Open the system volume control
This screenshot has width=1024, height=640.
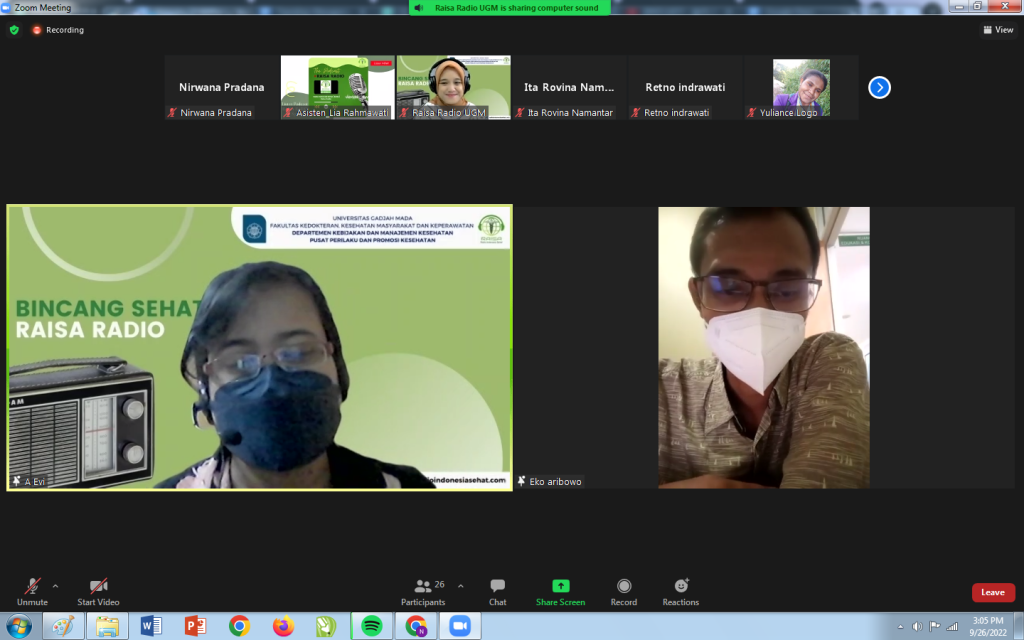[x=917, y=627]
